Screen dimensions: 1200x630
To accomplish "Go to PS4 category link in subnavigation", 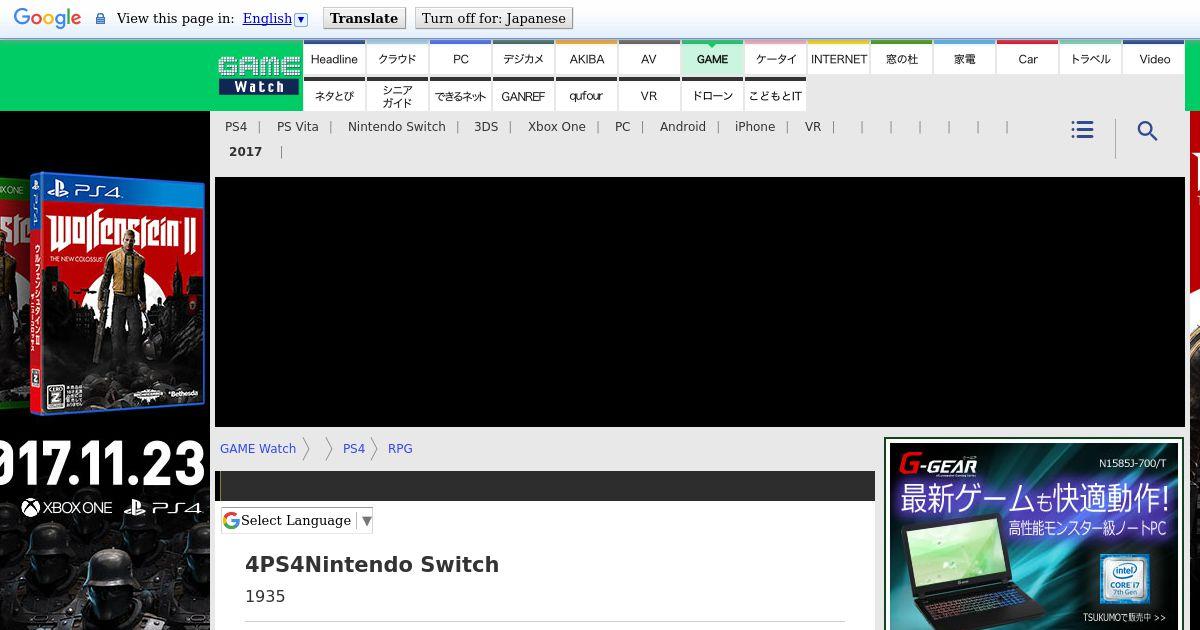I will tap(236, 127).
